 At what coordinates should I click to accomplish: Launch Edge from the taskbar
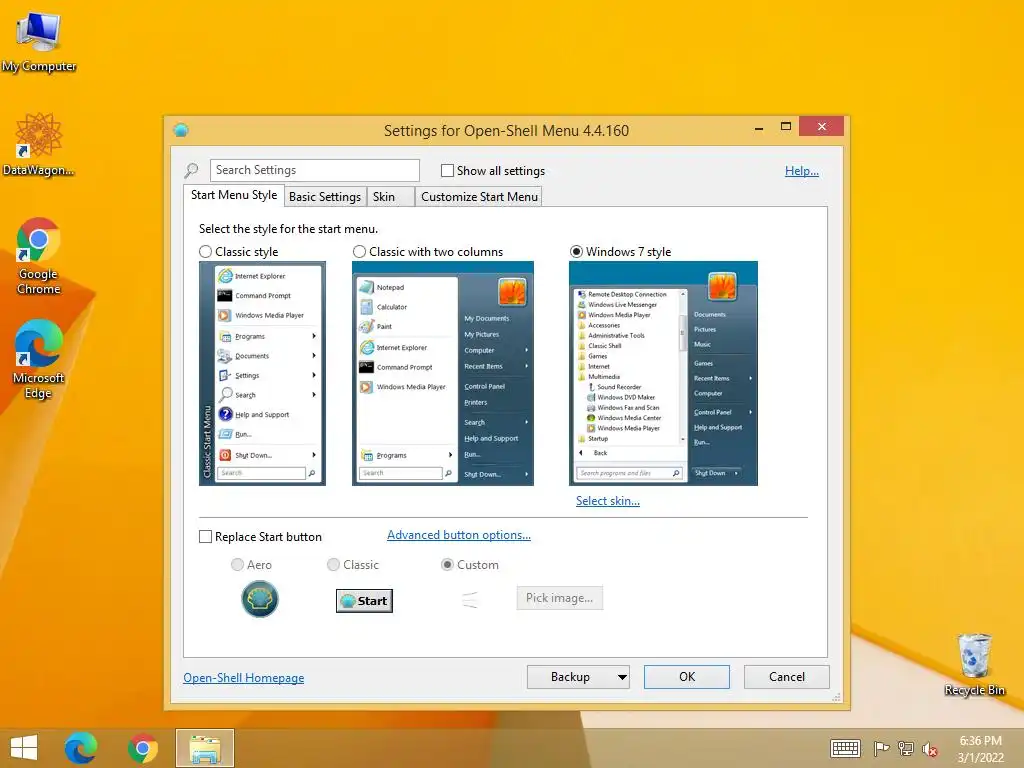(x=81, y=748)
